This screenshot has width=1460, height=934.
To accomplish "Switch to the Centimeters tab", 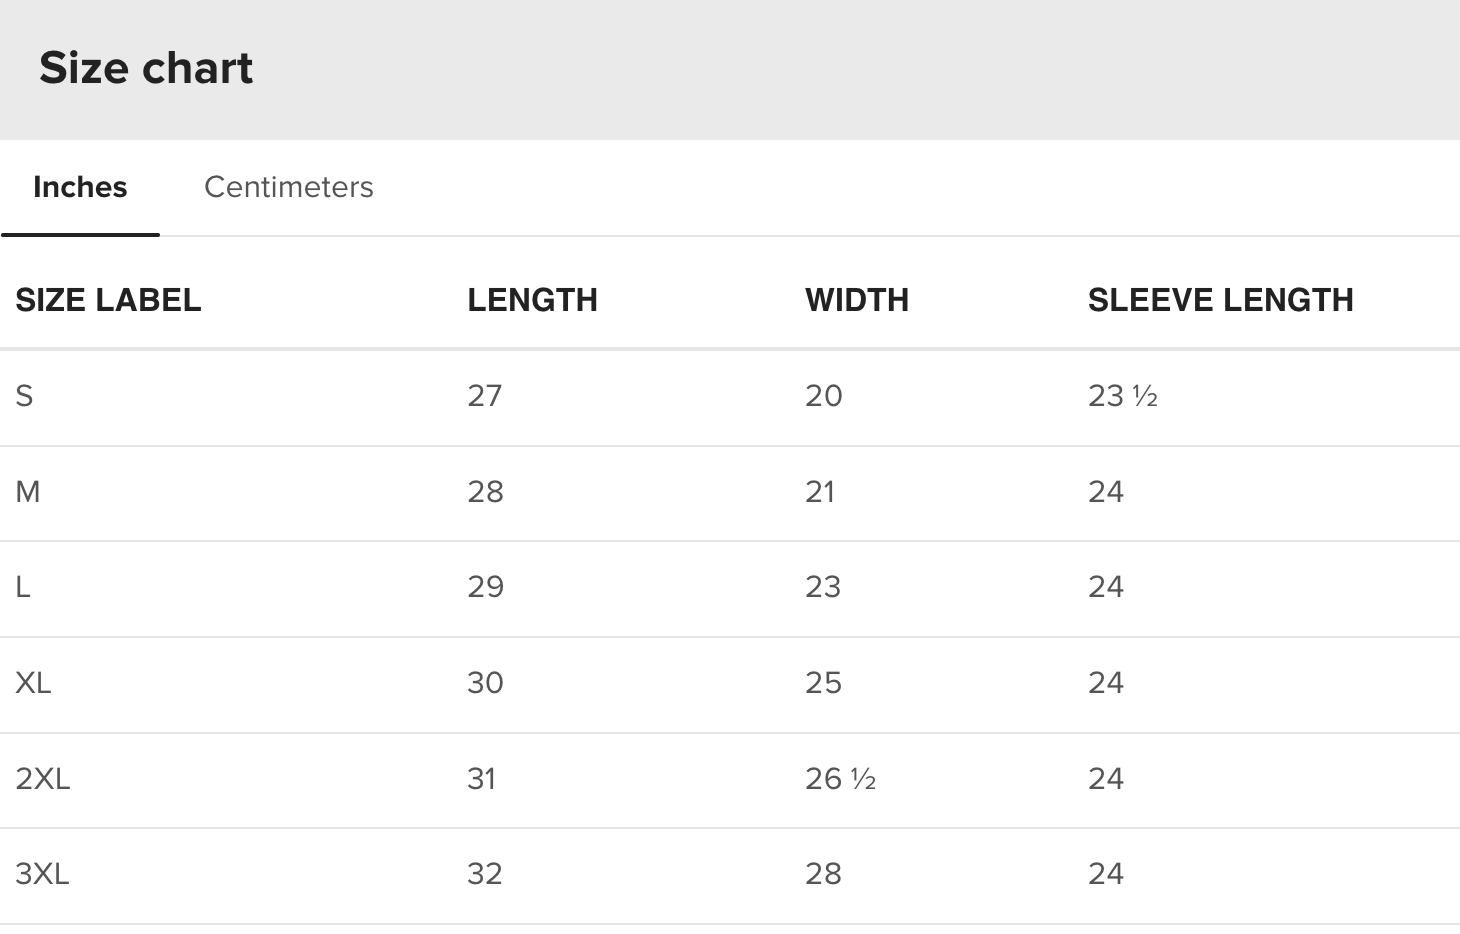I will [x=288, y=187].
